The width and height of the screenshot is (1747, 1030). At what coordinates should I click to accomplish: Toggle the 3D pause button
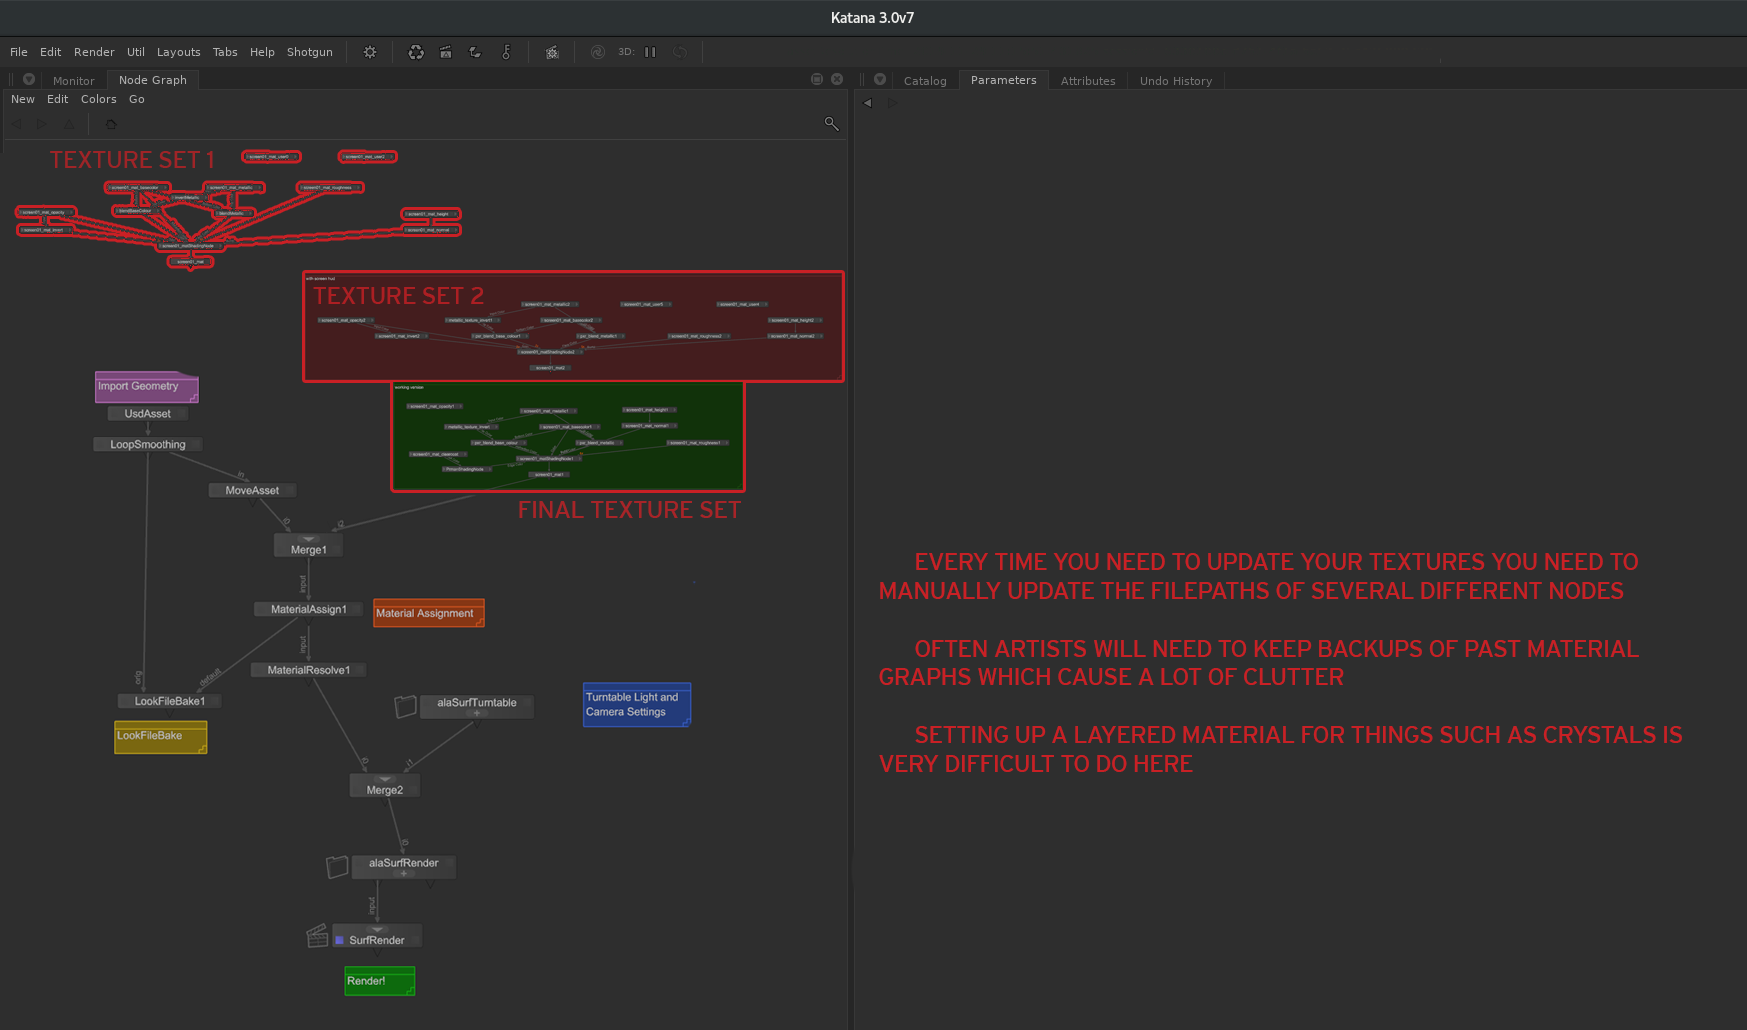click(x=650, y=52)
